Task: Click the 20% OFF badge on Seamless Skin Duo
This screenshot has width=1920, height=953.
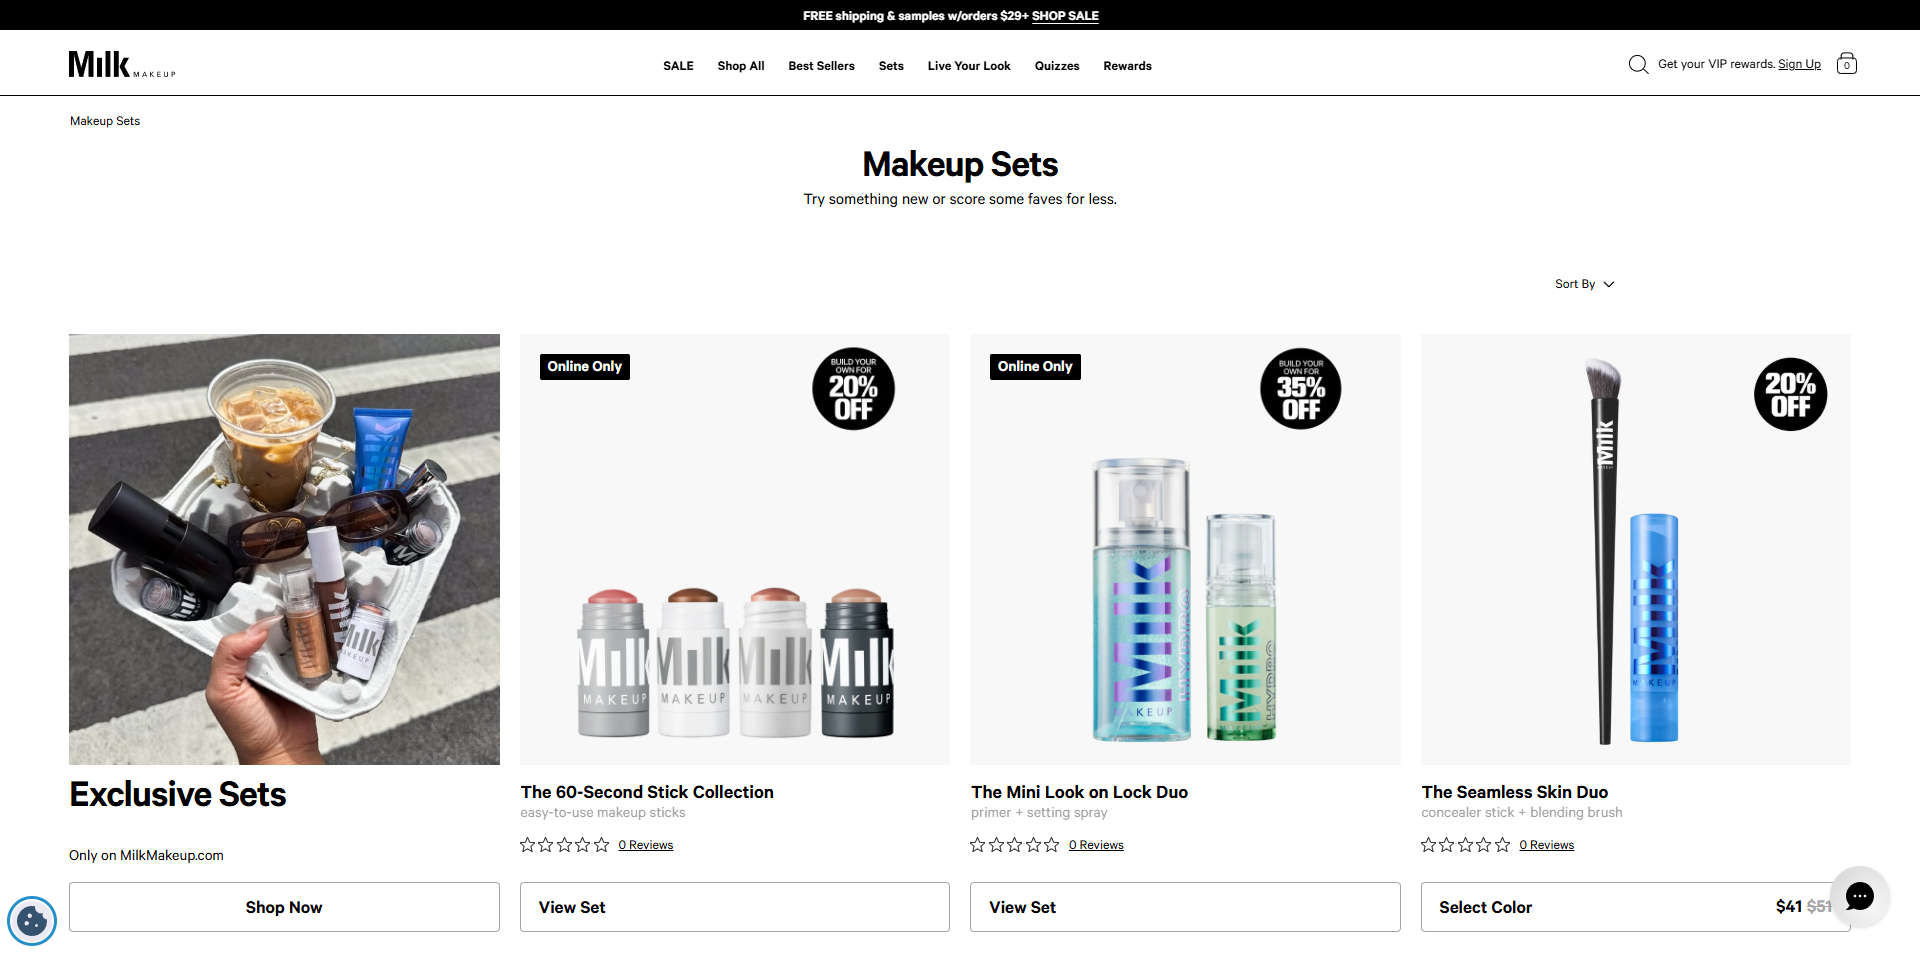Action: point(1791,394)
